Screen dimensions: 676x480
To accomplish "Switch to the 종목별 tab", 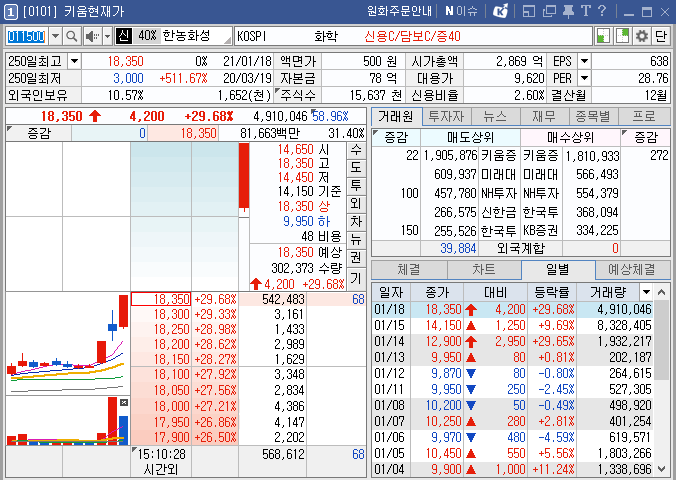I will [x=594, y=116].
